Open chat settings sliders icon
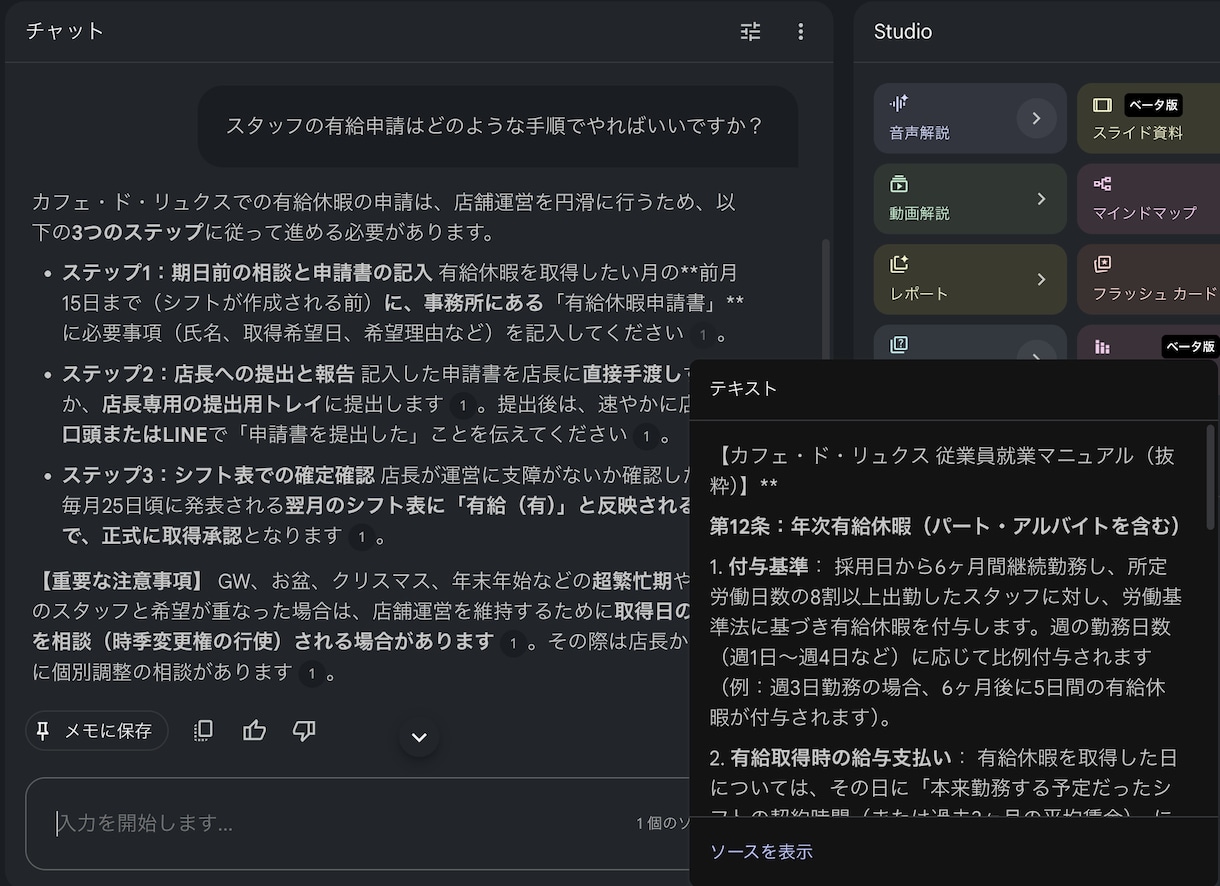 tap(750, 32)
